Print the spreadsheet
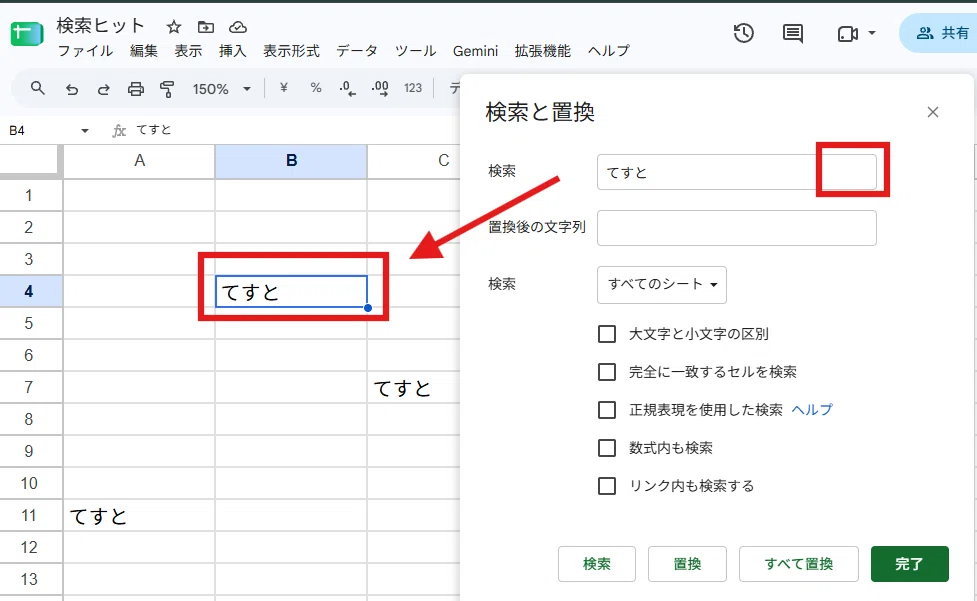The height and width of the screenshot is (601, 977). click(135, 89)
